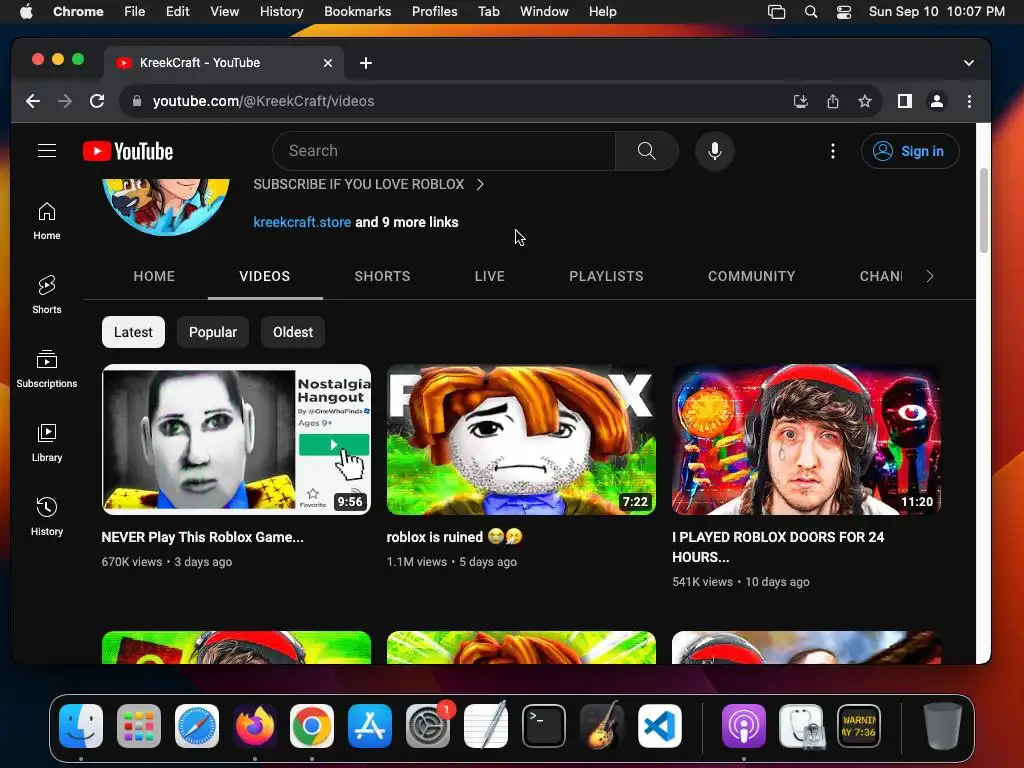Click the site lock icon
Viewport: 1024px width, 768px height.
coord(136,101)
